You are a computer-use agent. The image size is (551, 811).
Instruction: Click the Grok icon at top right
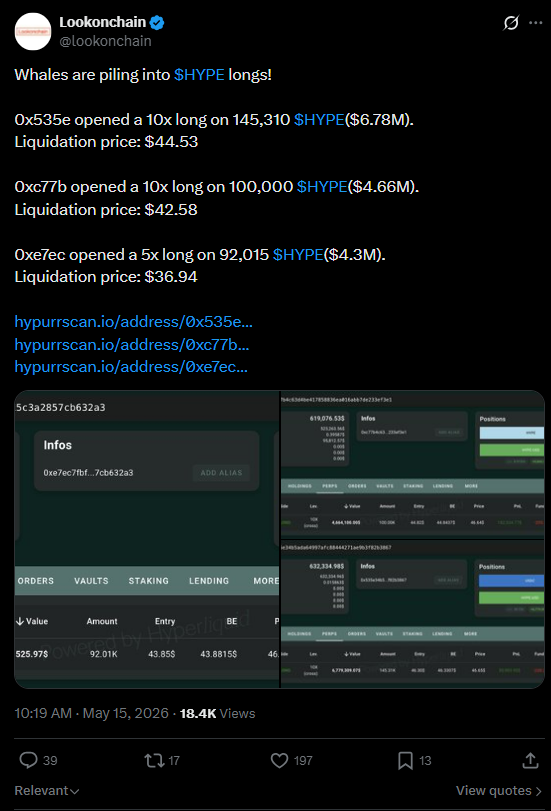coord(511,23)
